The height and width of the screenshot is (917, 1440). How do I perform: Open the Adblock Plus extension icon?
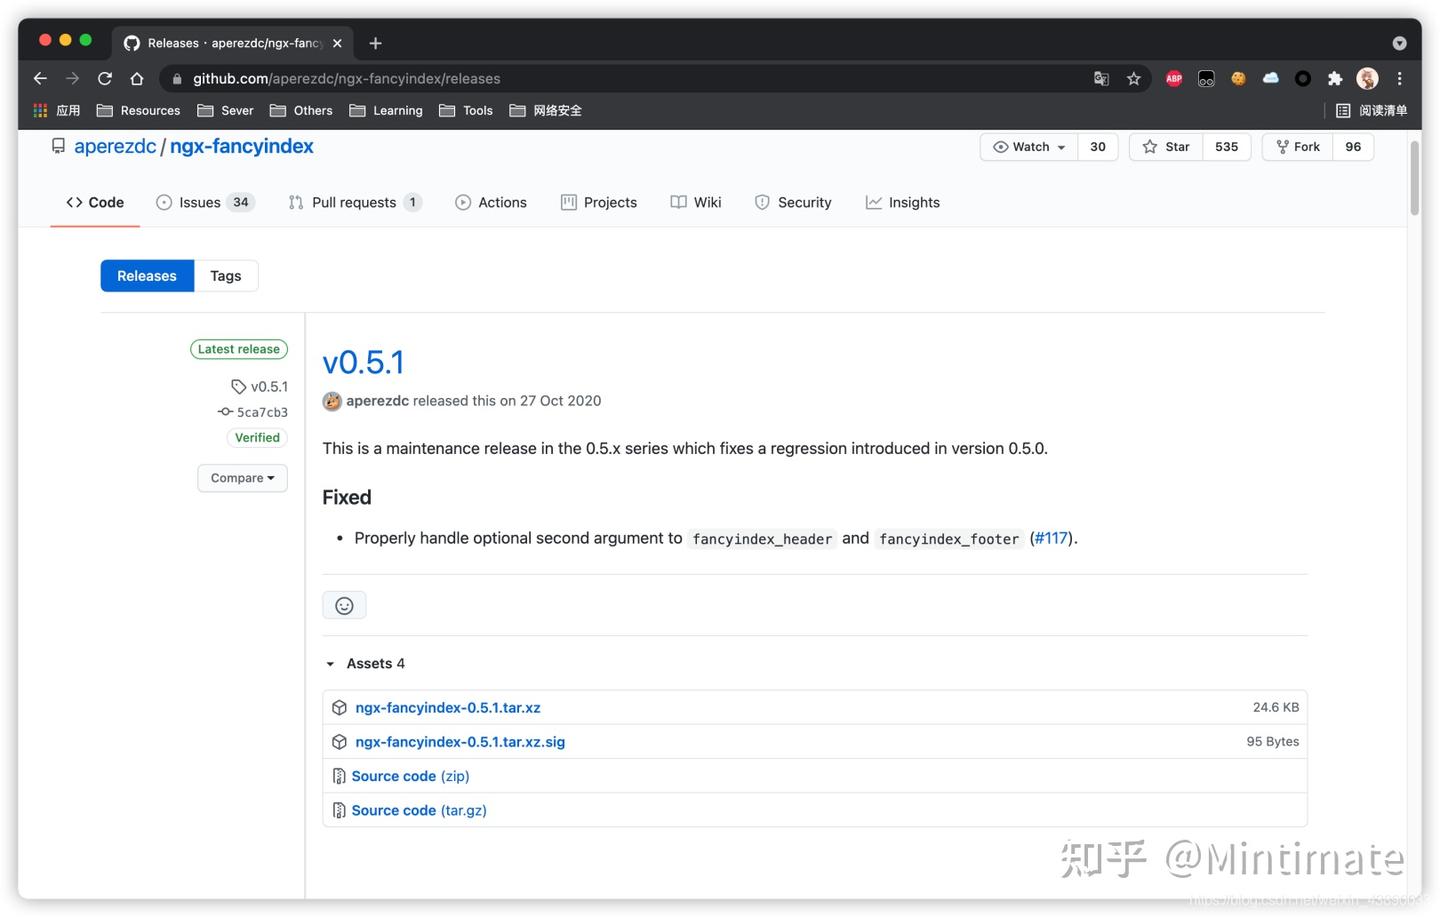pyautogui.click(x=1173, y=78)
